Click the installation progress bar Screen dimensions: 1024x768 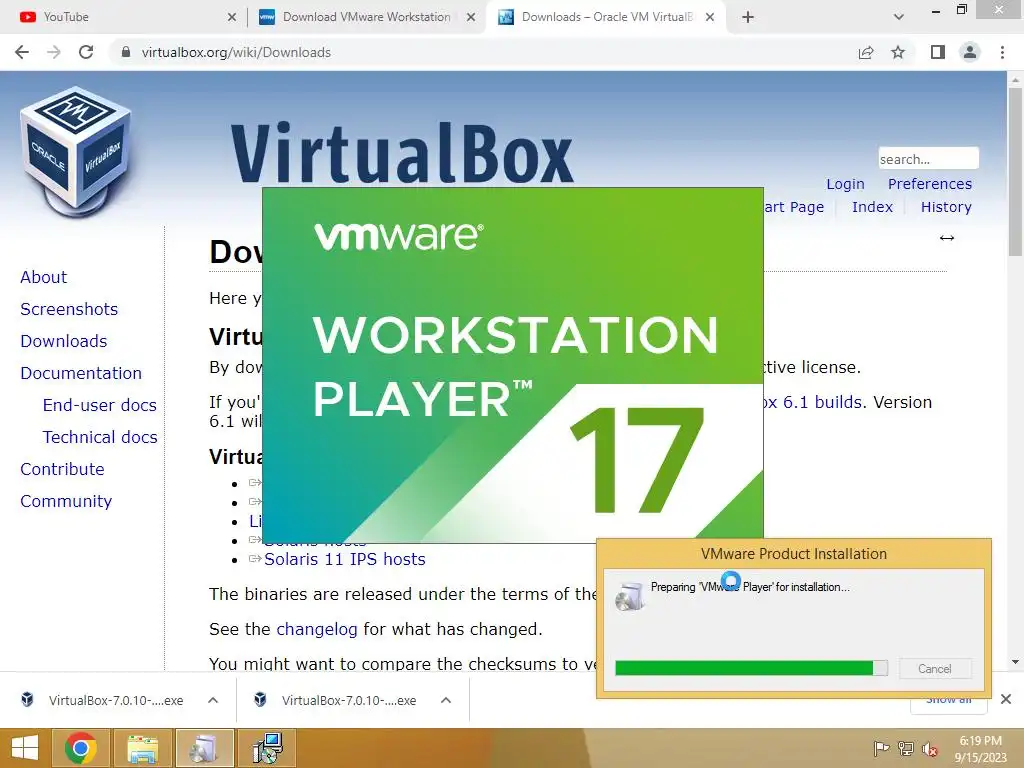pos(751,667)
